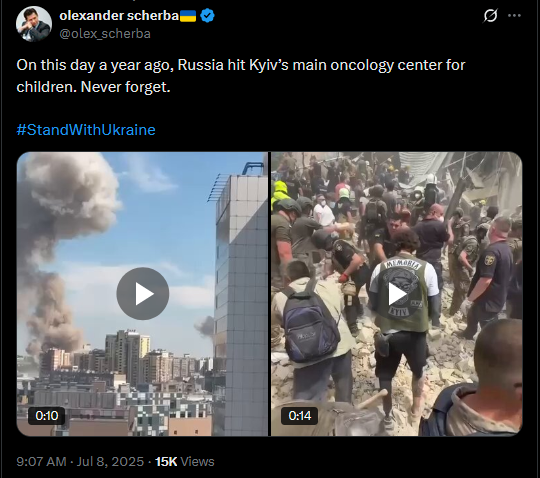Open the @olex_scherba handle link
Viewport: 540px width, 478px height.
pyautogui.click(x=105, y=34)
